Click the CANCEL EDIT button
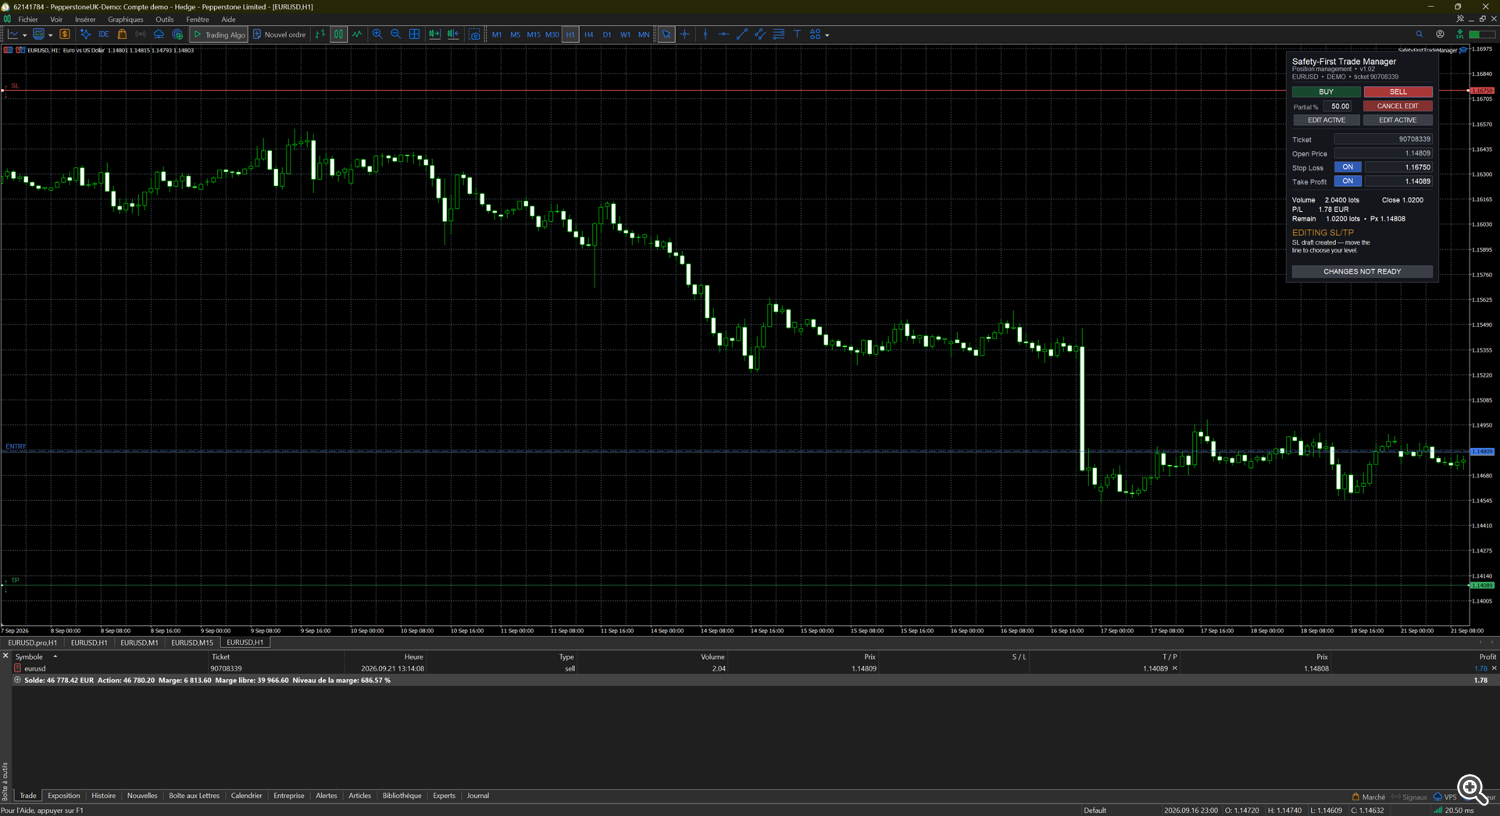Screen dimensions: 1500x816 click(1398, 106)
